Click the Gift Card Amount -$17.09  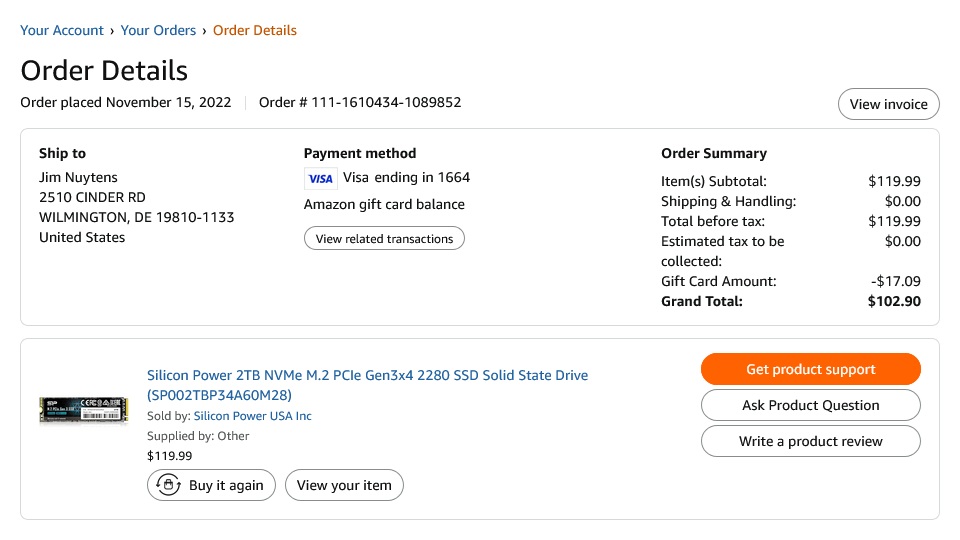tap(896, 281)
